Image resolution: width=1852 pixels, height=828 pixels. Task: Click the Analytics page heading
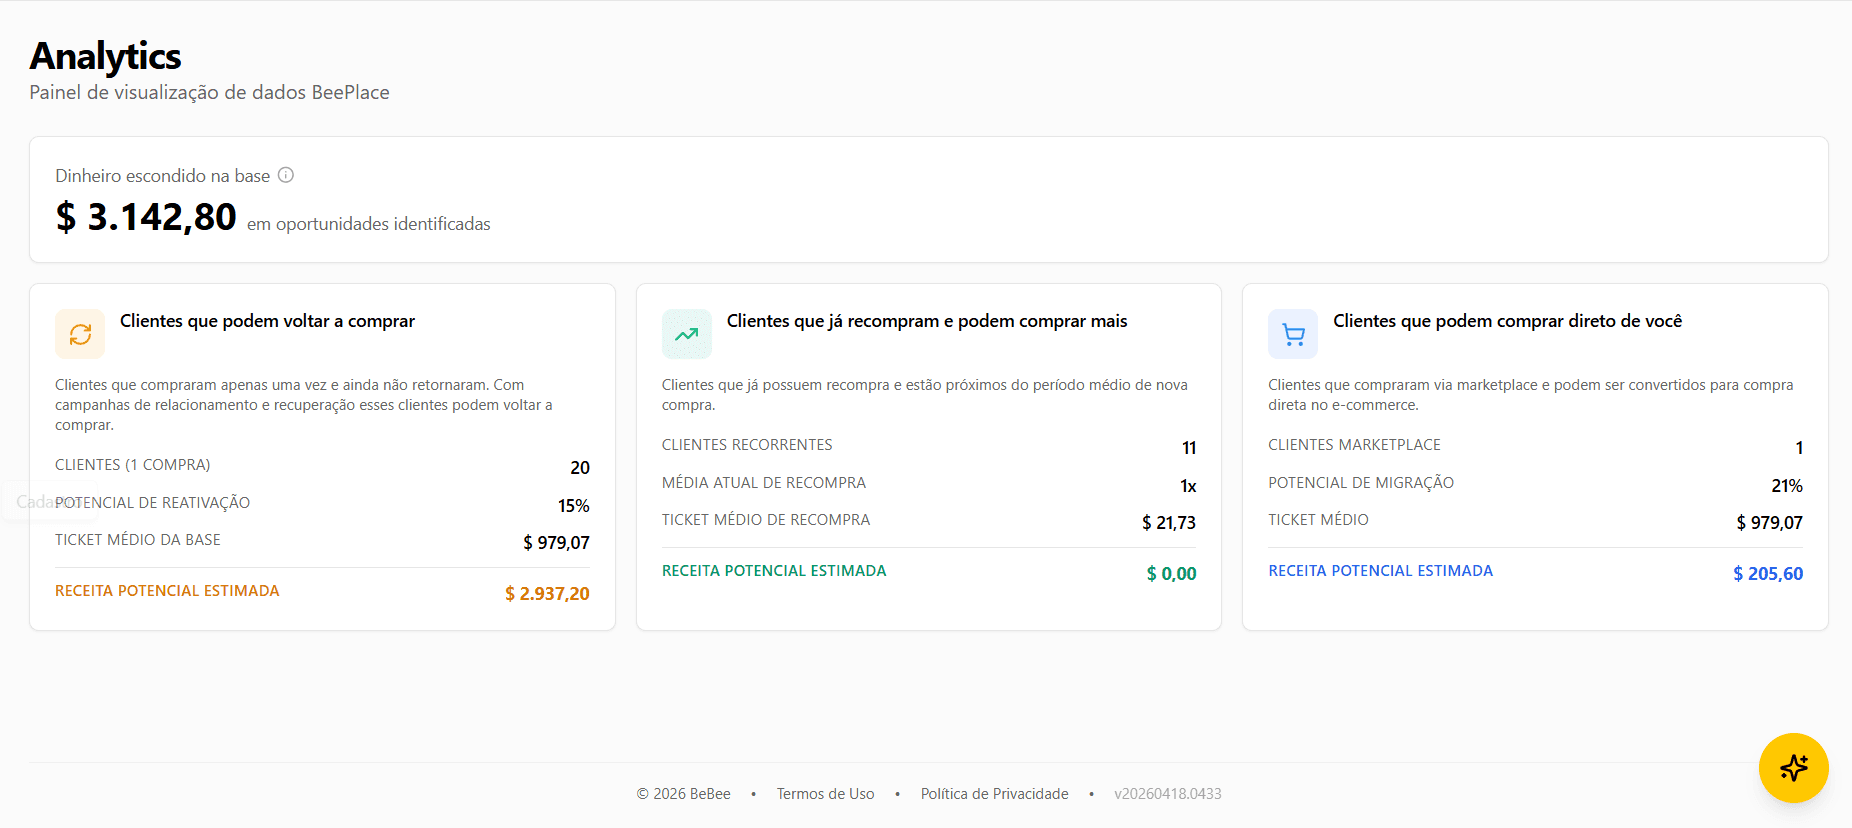tap(105, 56)
